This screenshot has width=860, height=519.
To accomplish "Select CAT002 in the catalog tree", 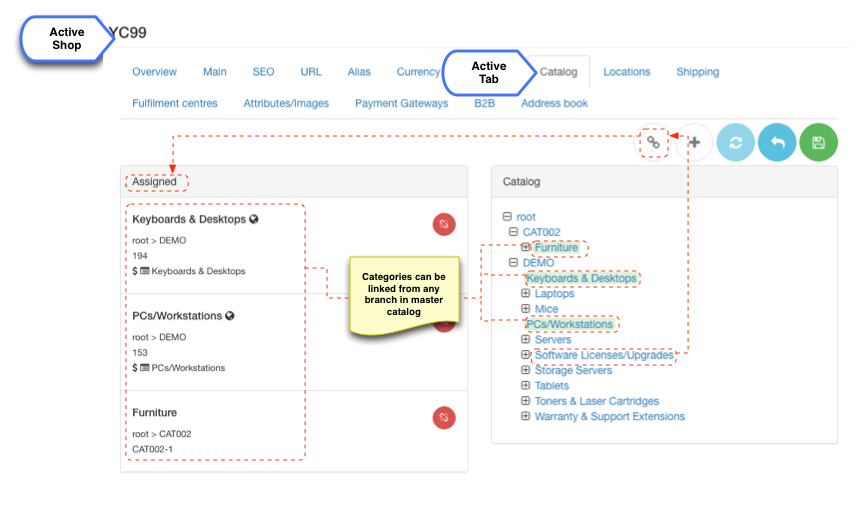I will [541, 232].
